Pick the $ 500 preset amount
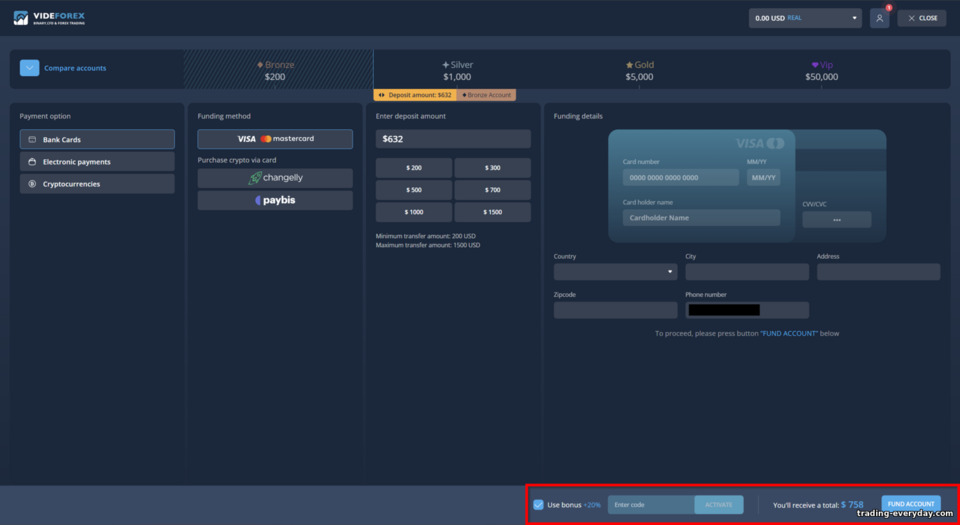This screenshot has width=960, height=525. click(414, 190)
